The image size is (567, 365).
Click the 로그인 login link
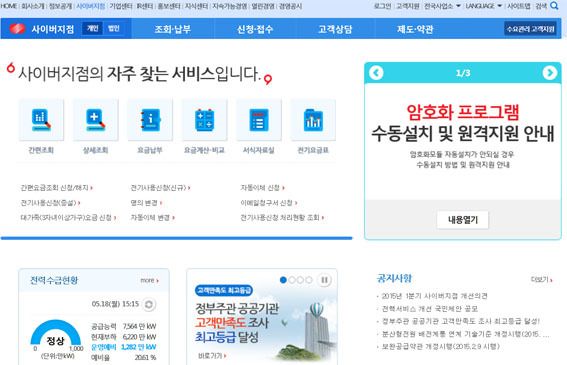(382, 6)
